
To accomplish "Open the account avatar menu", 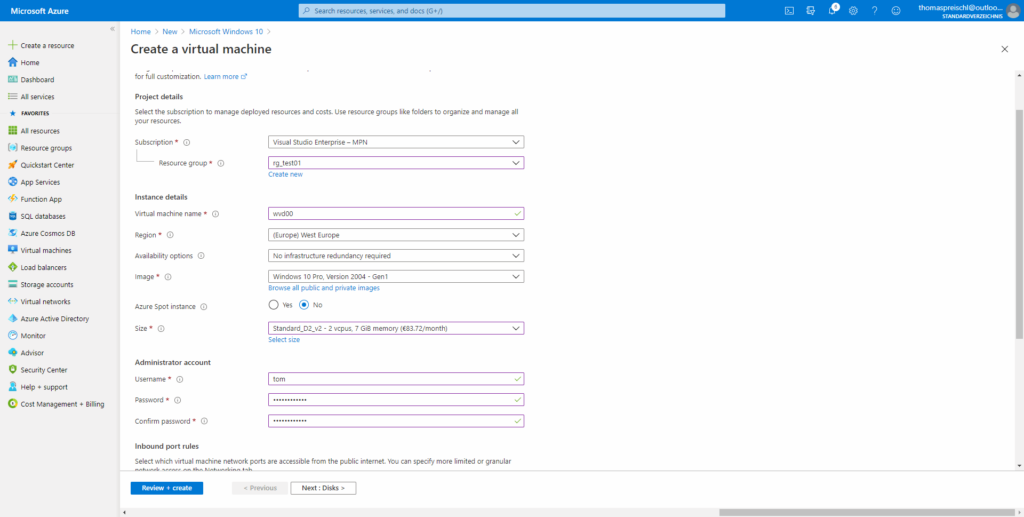I will 1012,10.
